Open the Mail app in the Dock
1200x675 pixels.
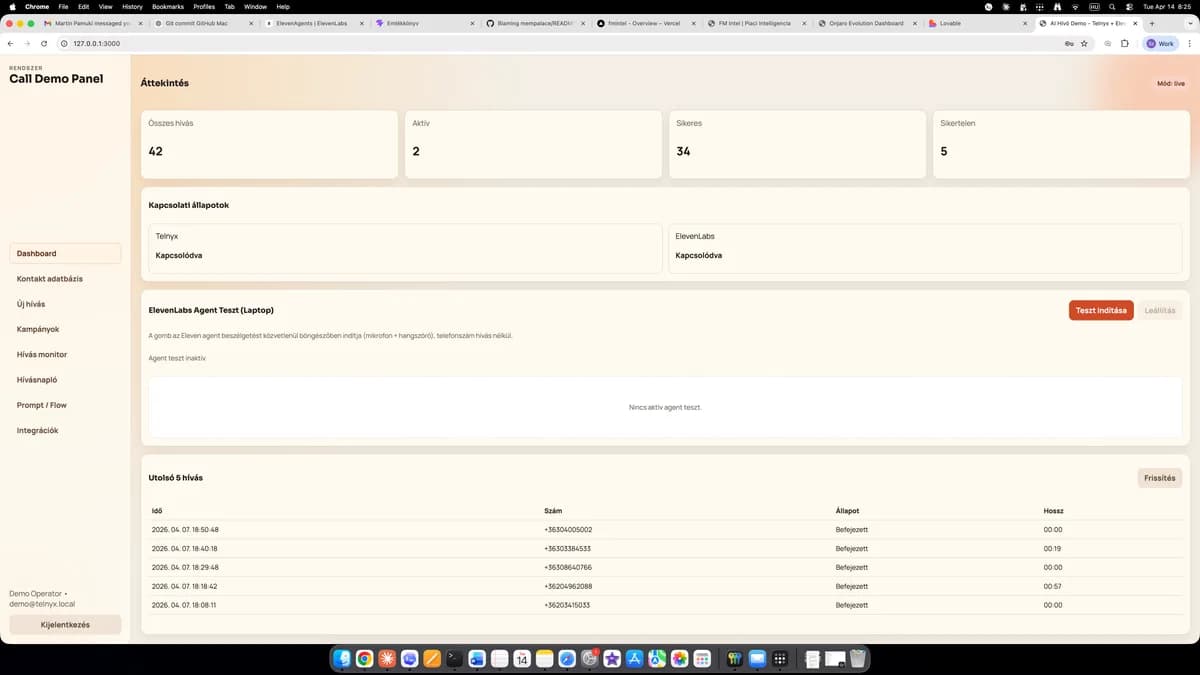pyautogui.click(x=757, y=658)
